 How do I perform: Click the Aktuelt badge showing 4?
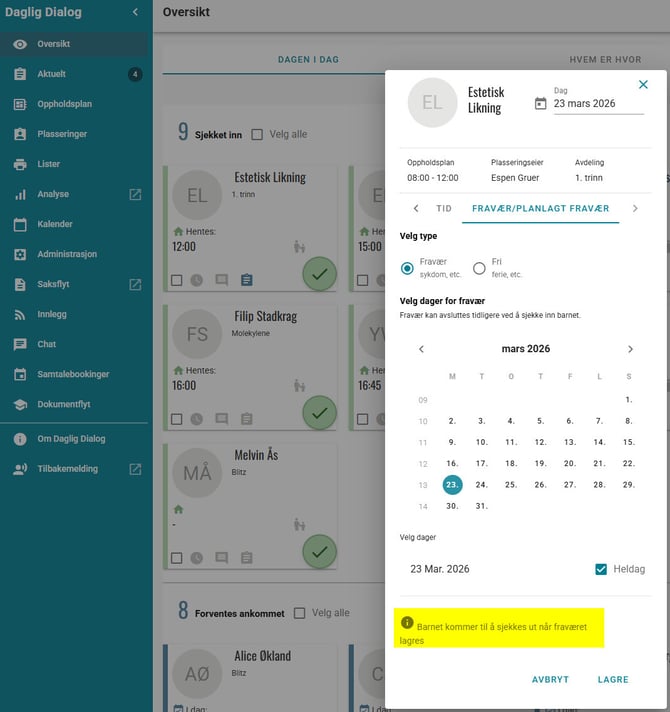[135, 74]
